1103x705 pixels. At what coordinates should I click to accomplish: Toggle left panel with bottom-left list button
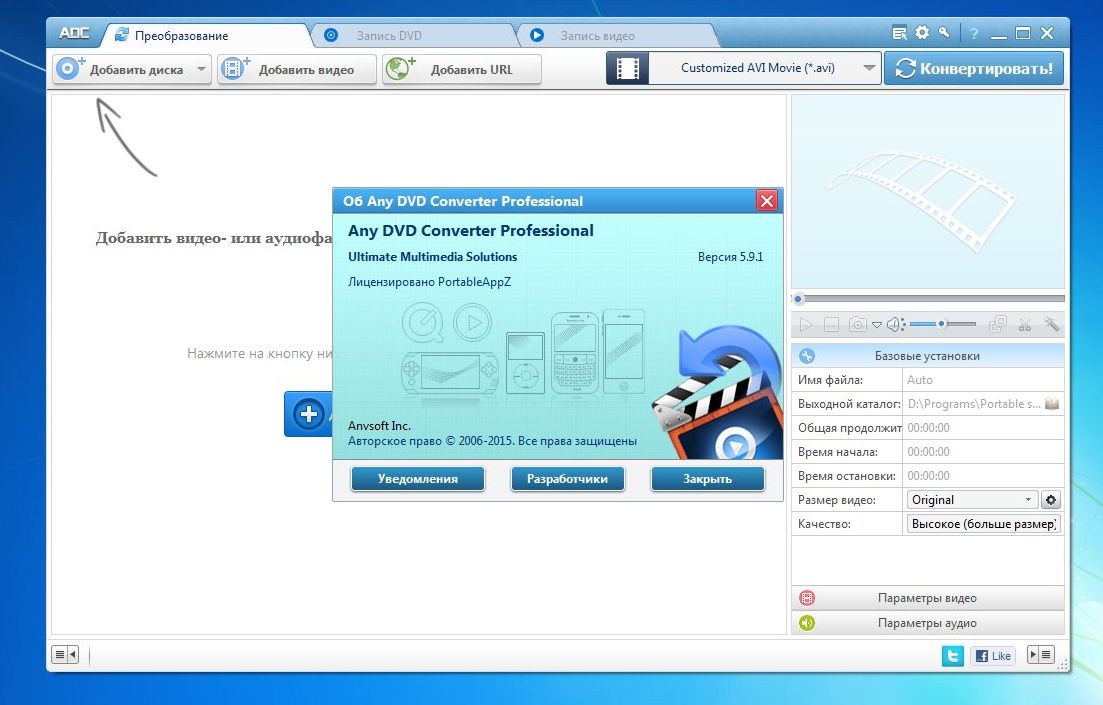tap(65, 655)
